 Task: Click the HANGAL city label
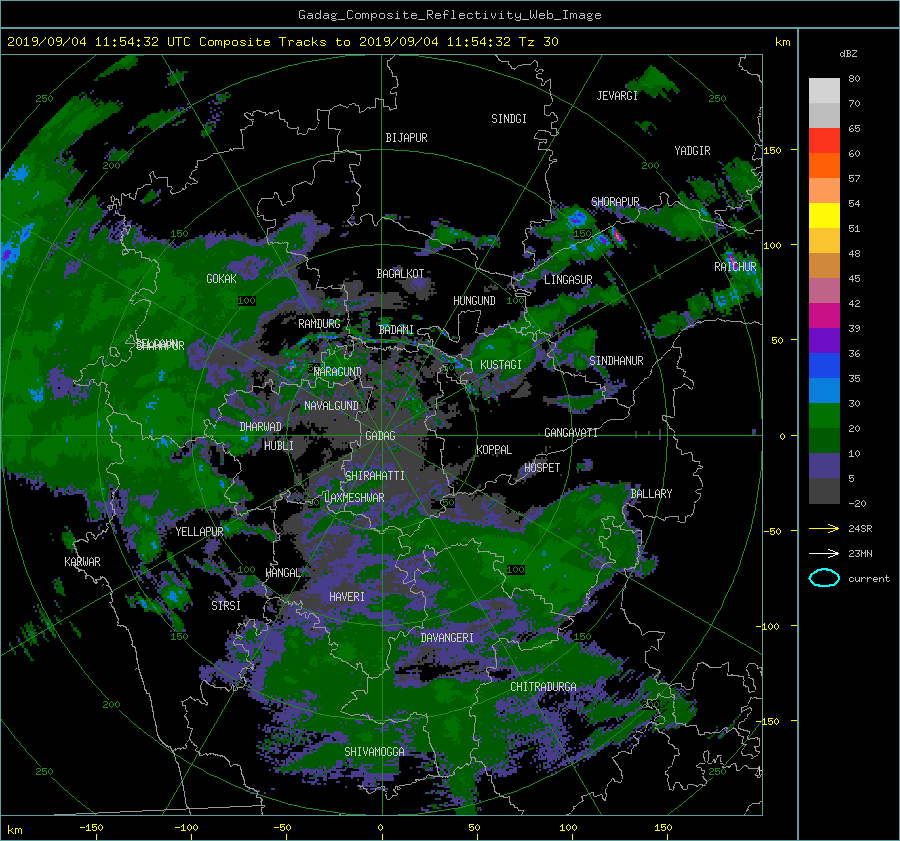(x=283, y=573)
